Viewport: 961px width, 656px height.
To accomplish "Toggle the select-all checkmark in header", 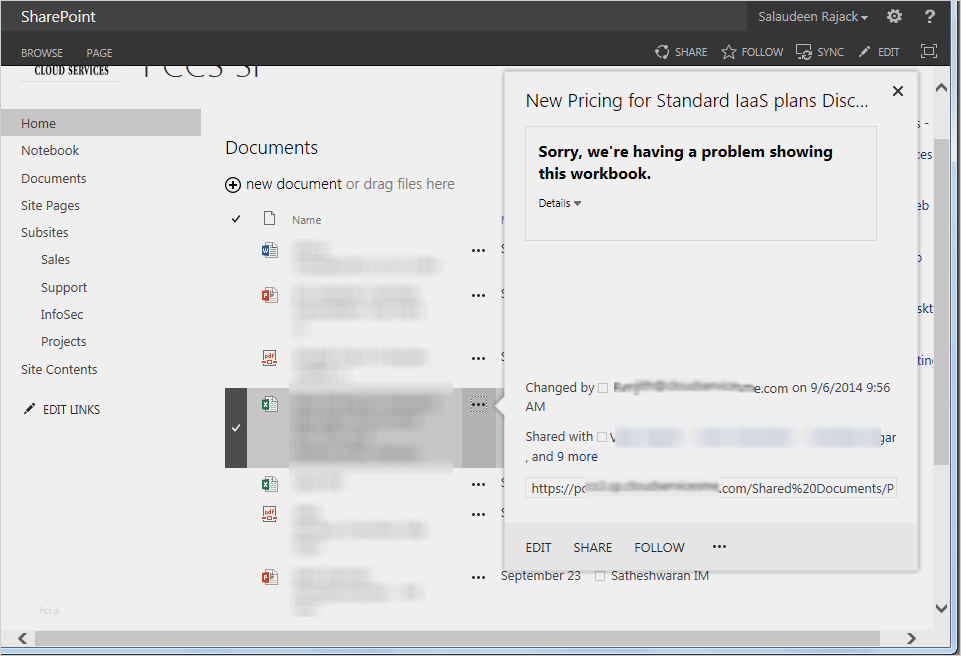I will 236,219.
